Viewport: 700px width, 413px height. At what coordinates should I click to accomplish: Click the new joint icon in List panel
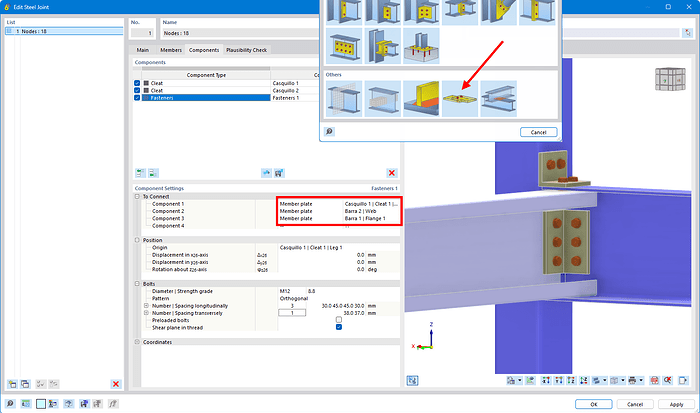pyautogui.click(x=12, y=384)
